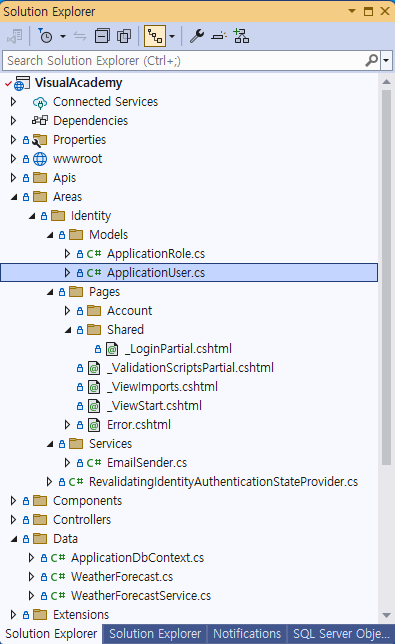Click the VisualAcademy web project icon

point(22,83)
